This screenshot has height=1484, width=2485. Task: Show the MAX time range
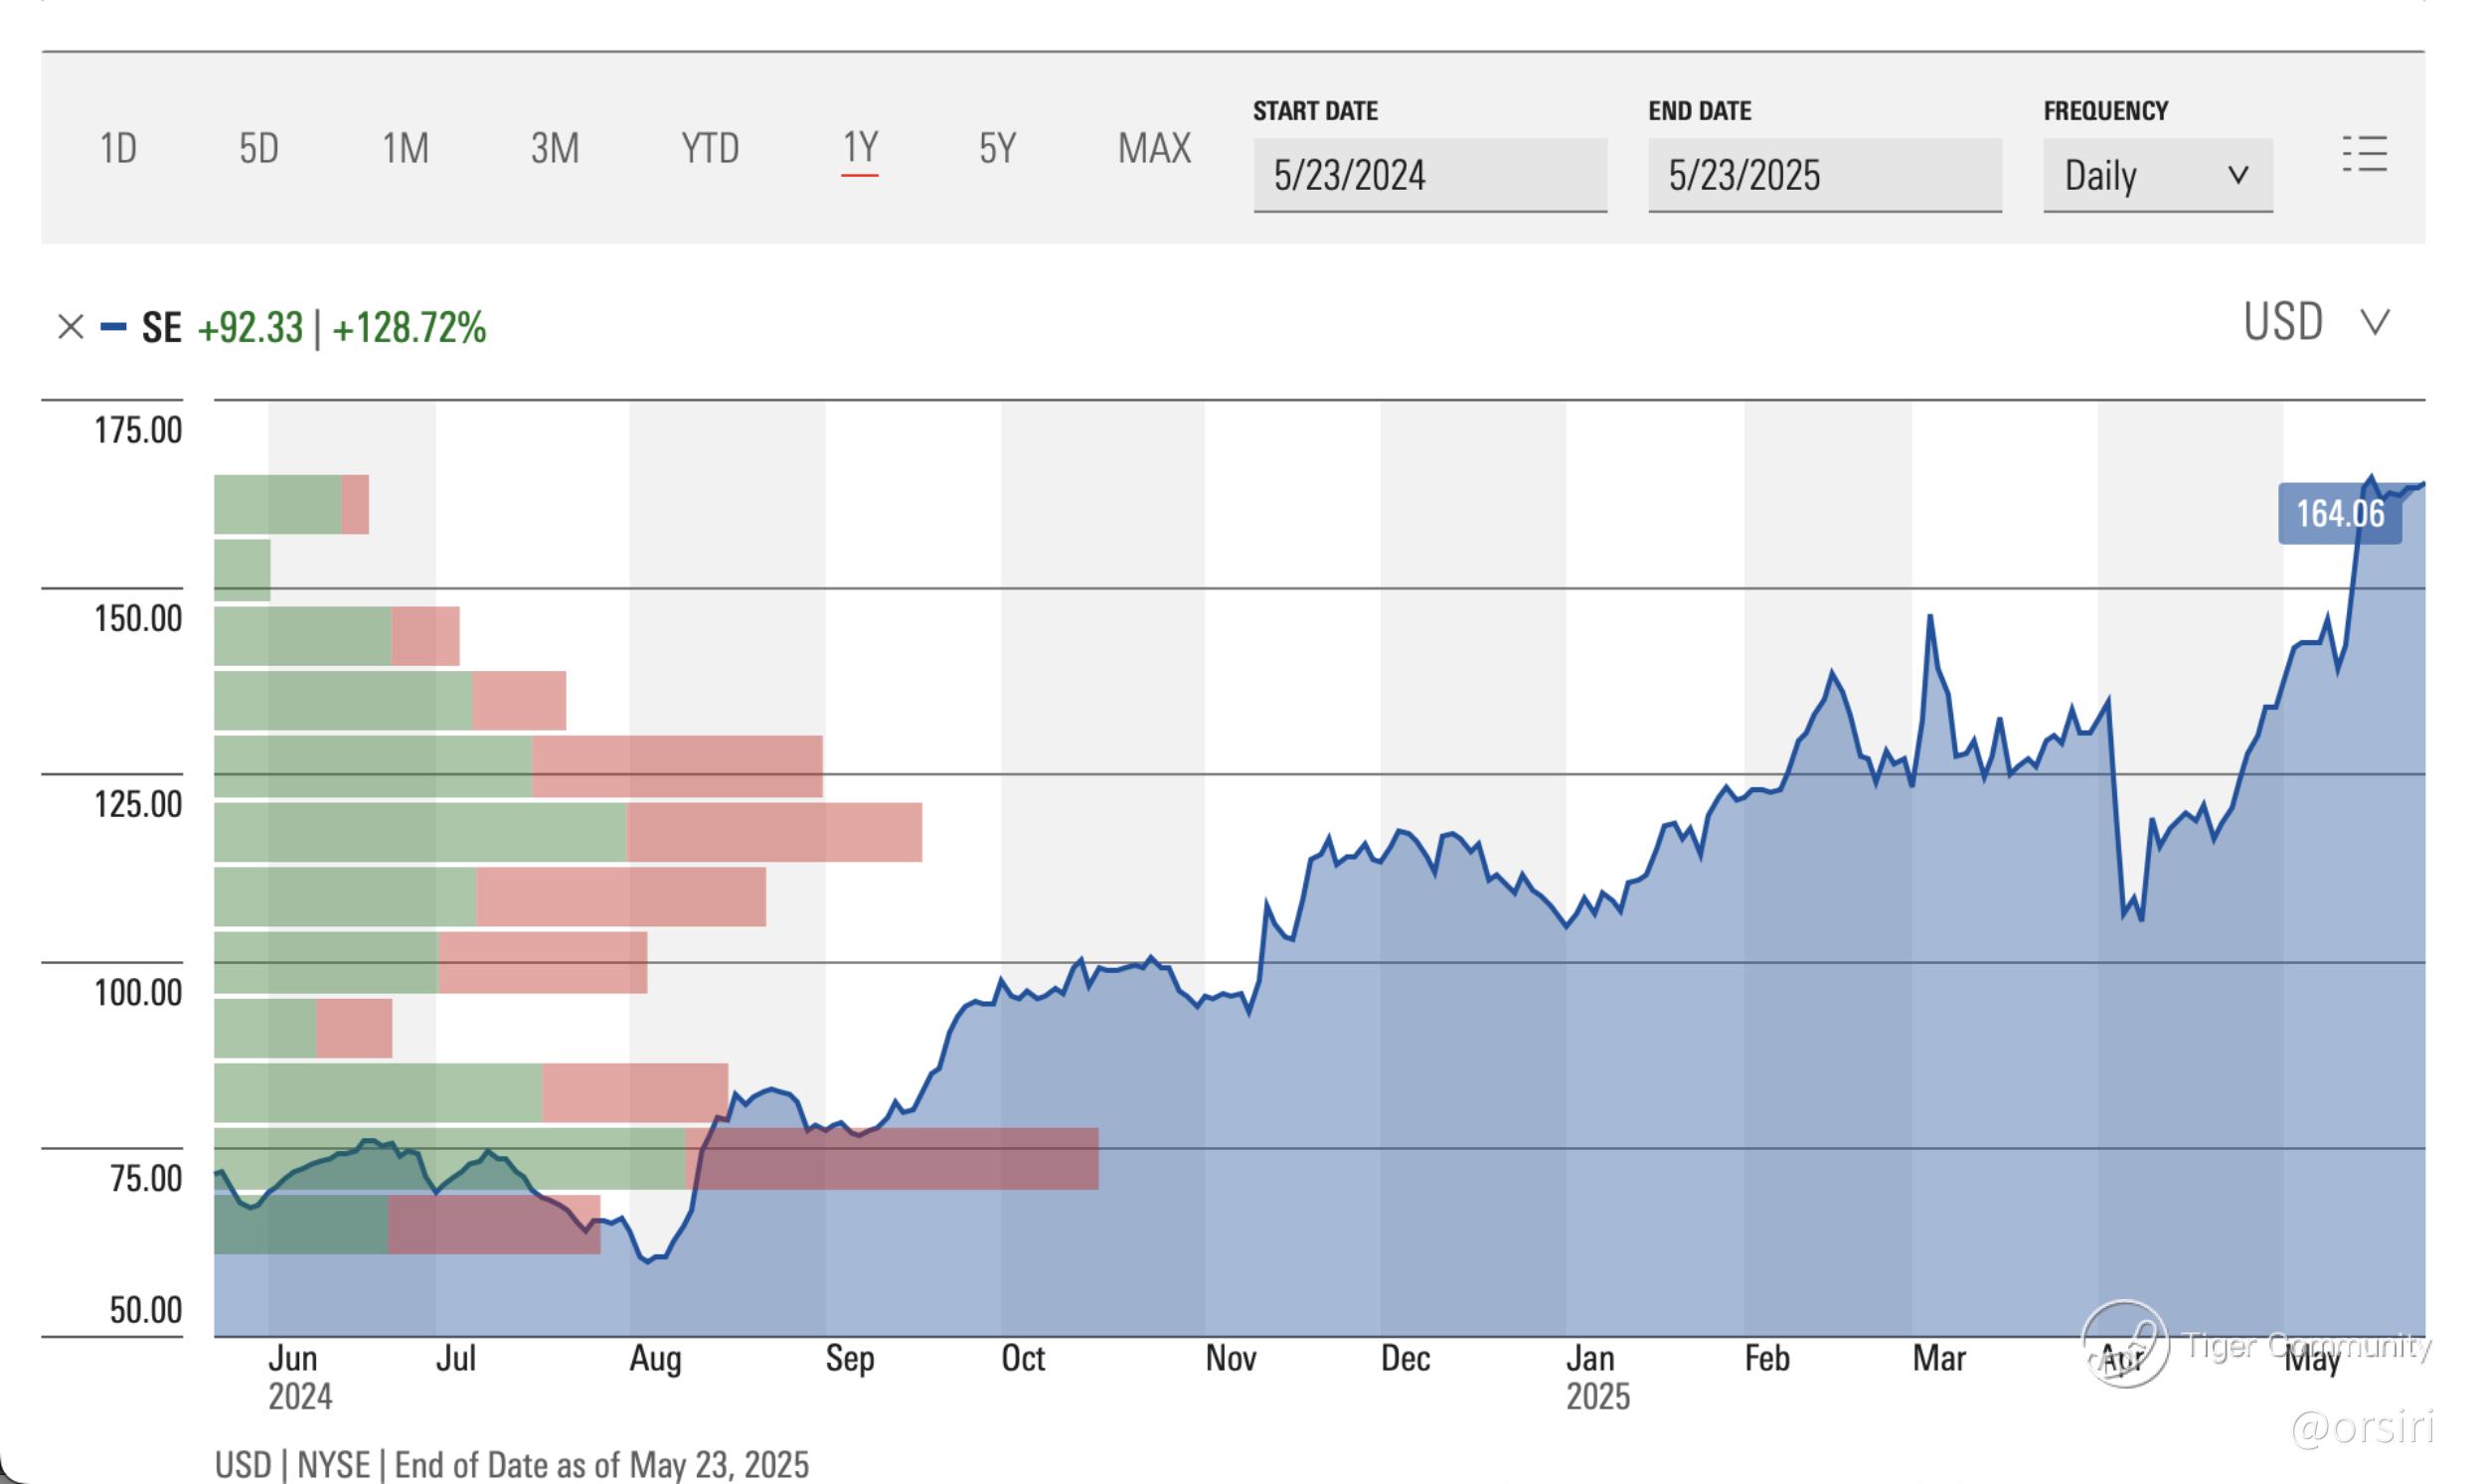[x=1154, y=149]
